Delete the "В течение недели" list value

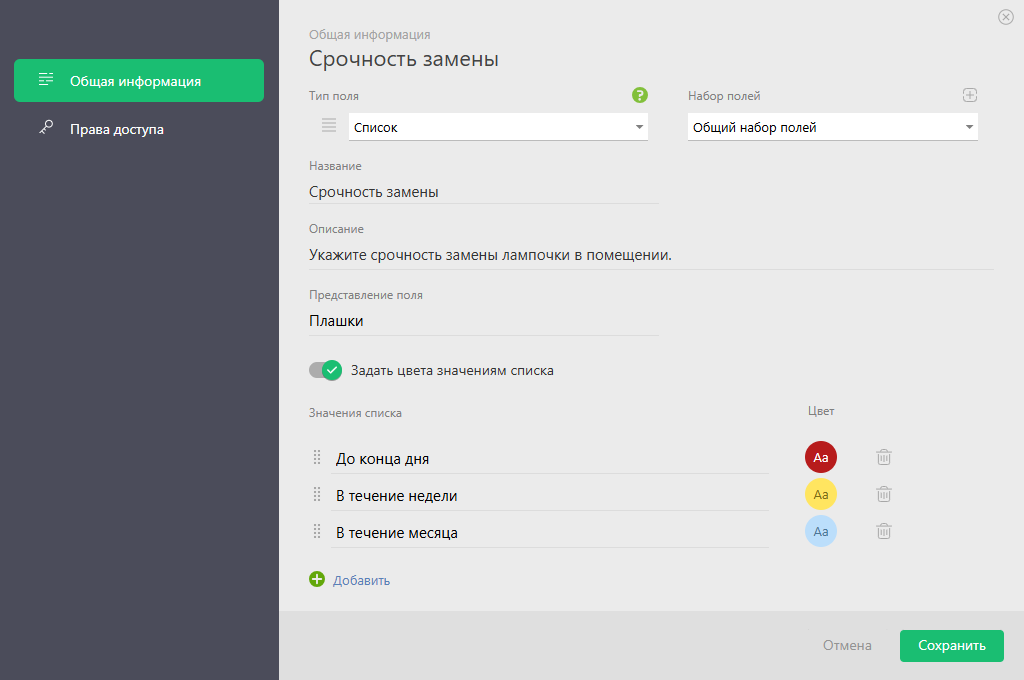coord(884,494)
